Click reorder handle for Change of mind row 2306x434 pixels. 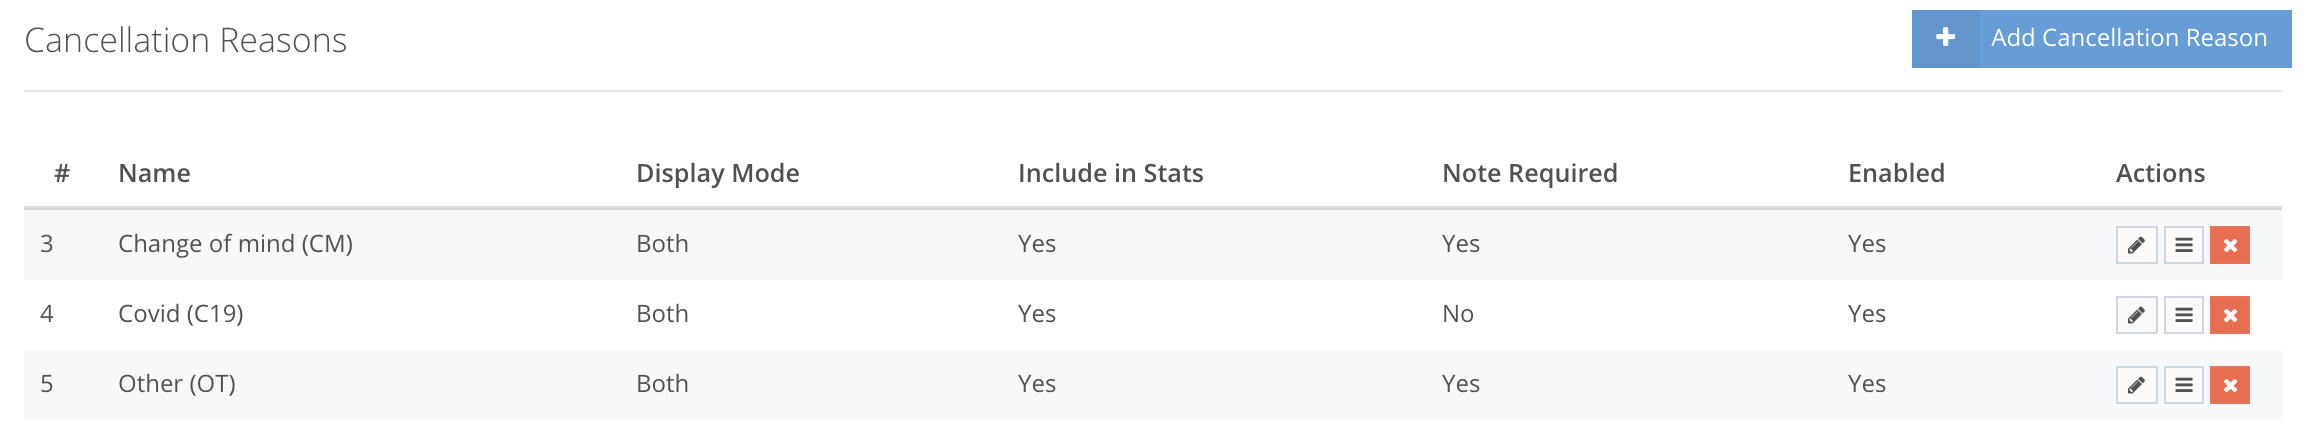[x=2184, y=245]
